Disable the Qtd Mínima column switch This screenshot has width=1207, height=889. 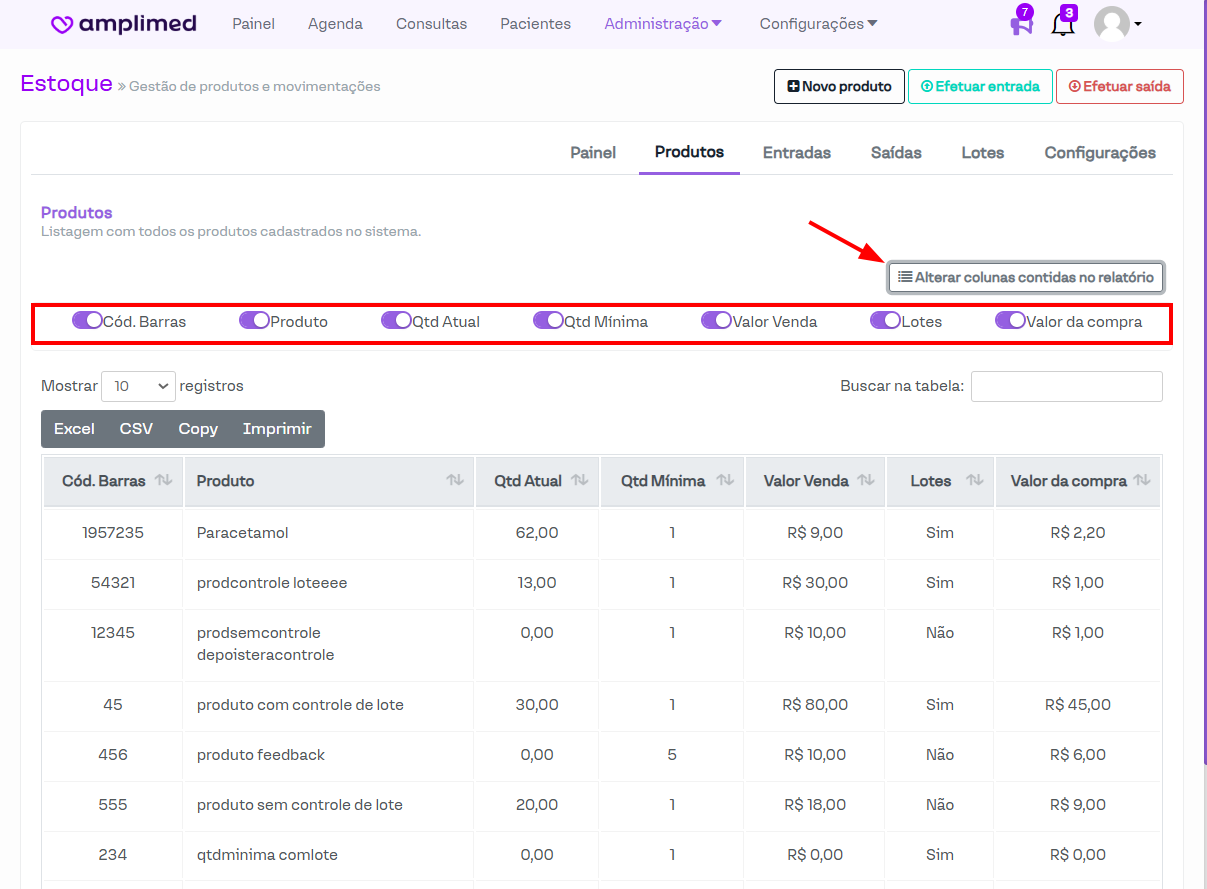point(548,321)
